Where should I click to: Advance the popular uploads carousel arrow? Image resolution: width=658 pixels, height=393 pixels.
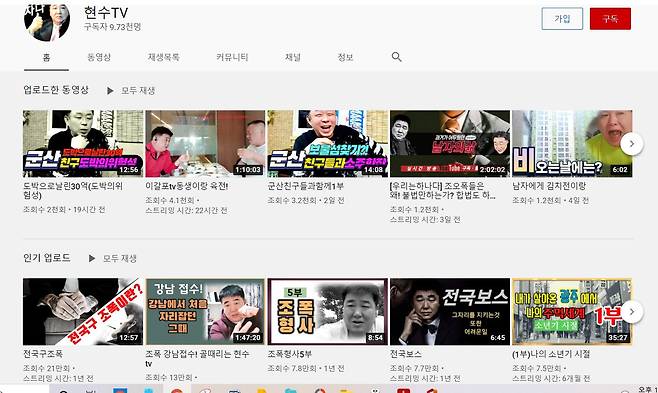point(632,312)
